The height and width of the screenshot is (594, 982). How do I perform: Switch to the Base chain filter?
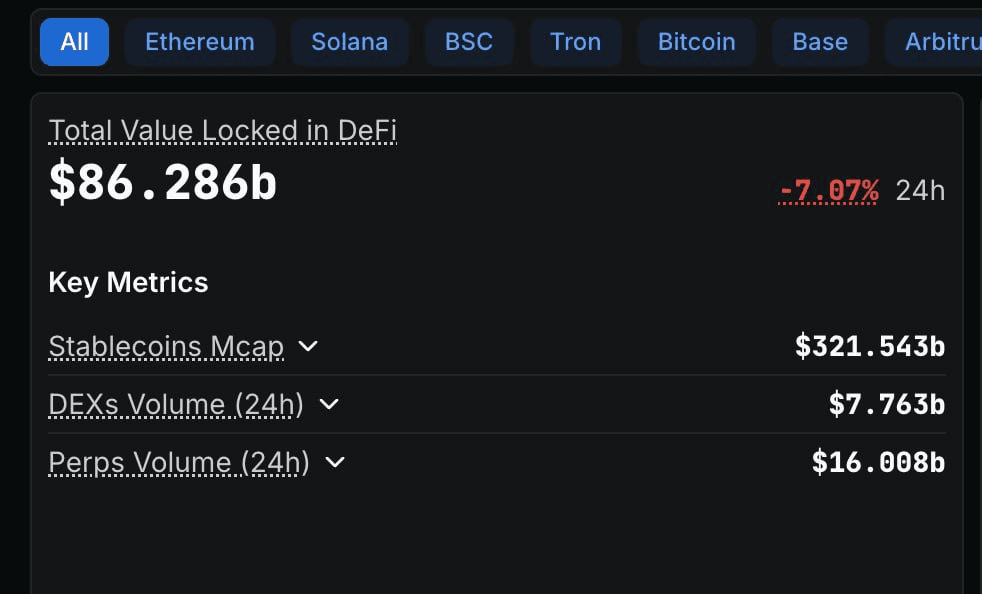(x=820, y=42)
